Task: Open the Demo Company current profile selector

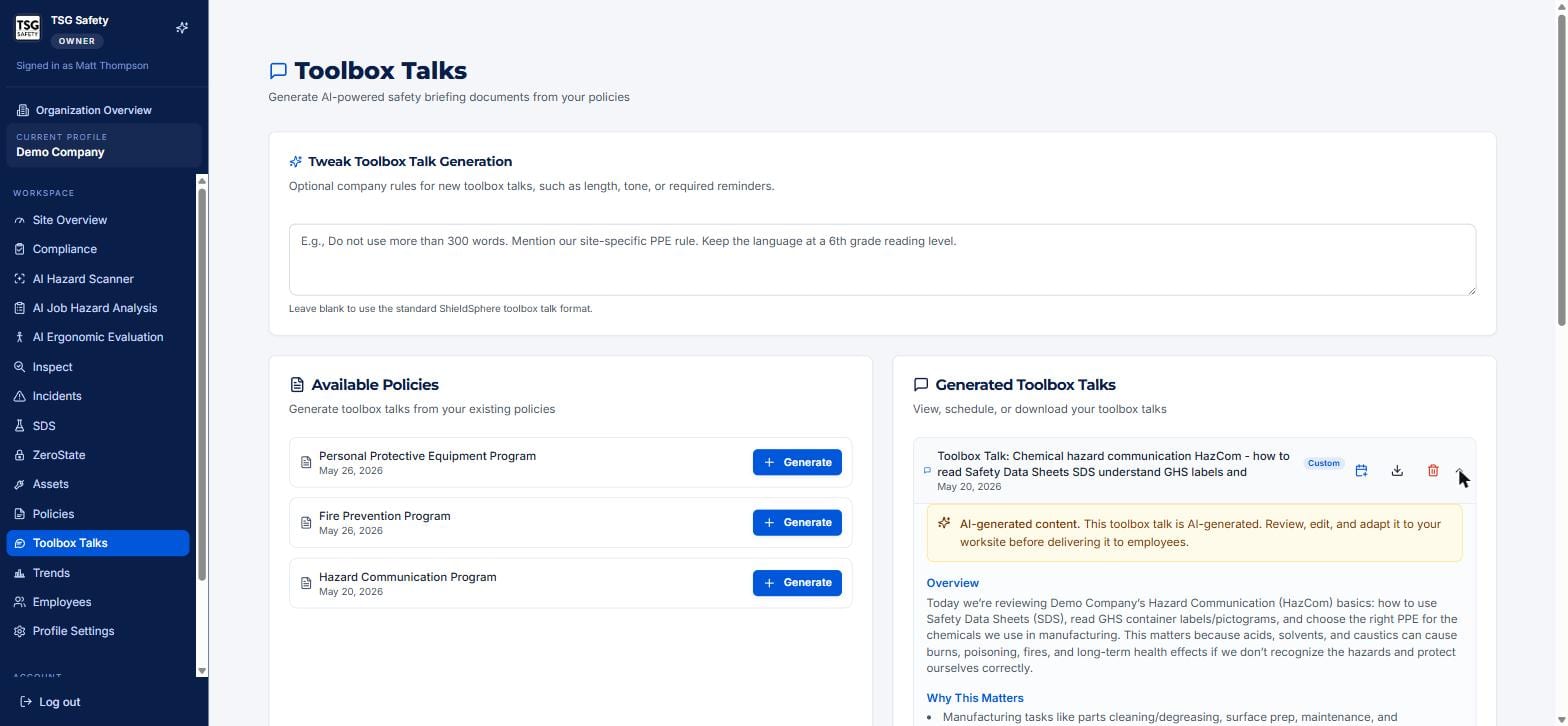Action: (x=104, y=145)
